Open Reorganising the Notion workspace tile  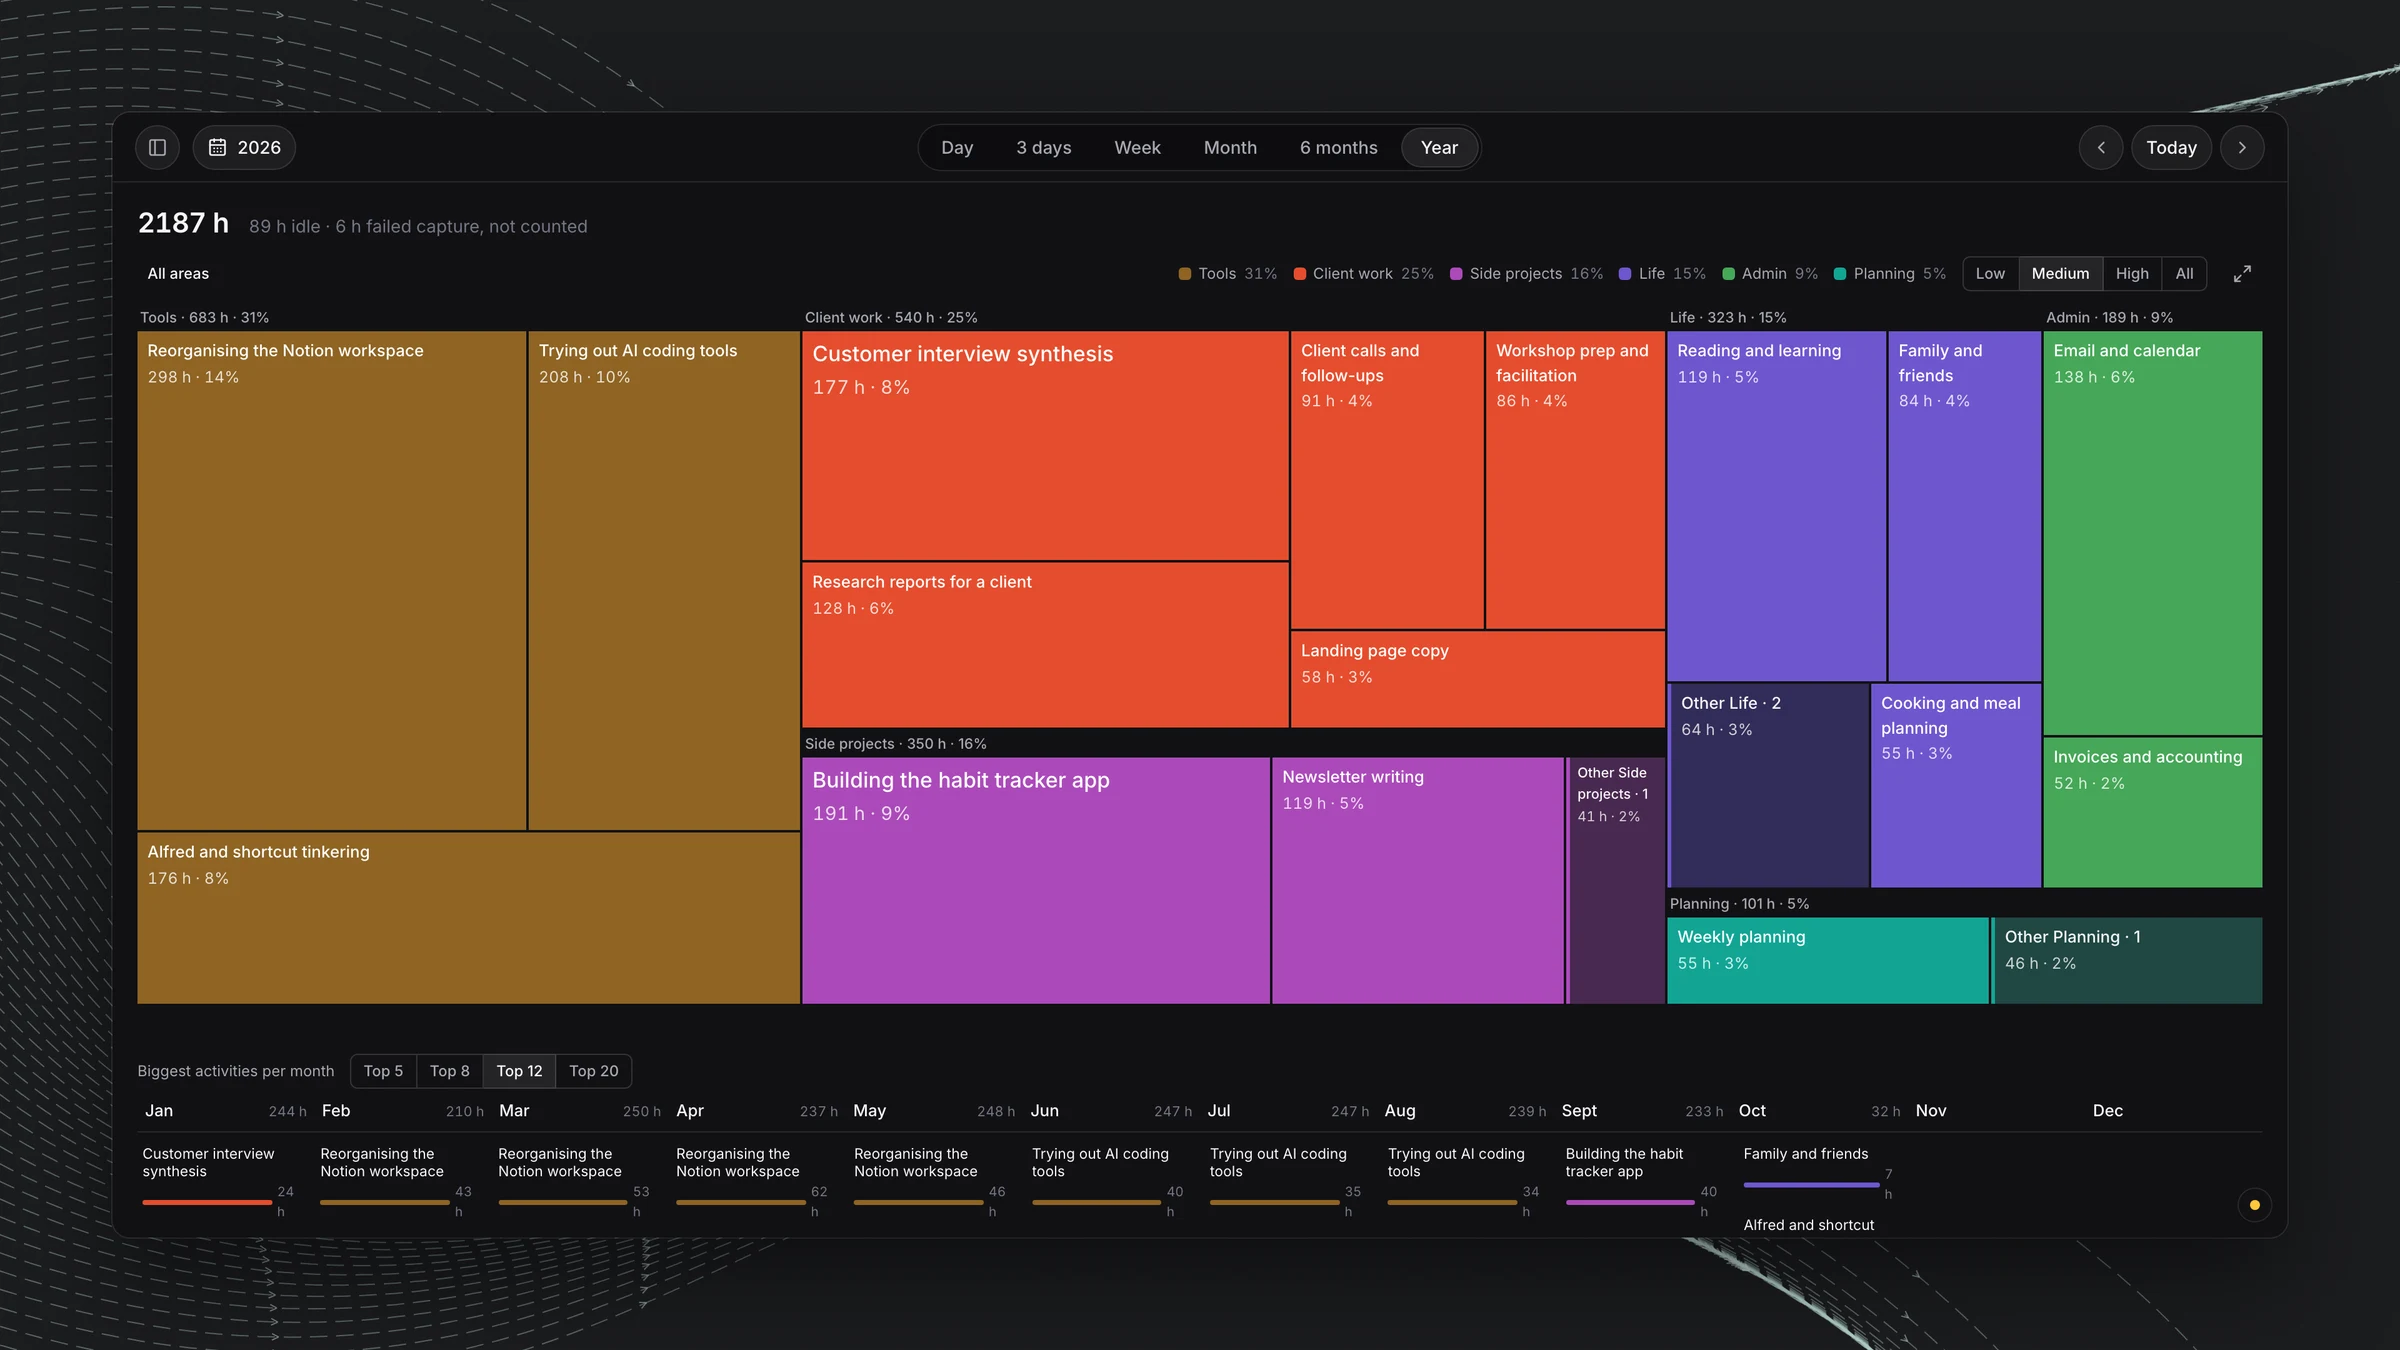[x=331, y=581]
